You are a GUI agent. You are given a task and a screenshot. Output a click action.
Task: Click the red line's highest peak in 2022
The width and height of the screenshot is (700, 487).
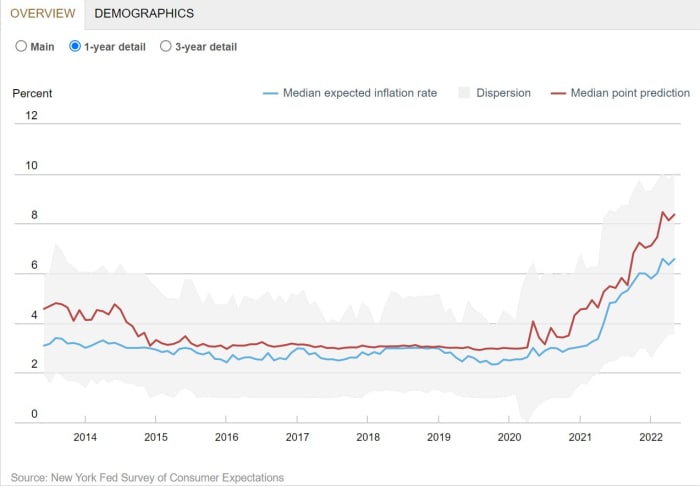[x=662, y=212]
